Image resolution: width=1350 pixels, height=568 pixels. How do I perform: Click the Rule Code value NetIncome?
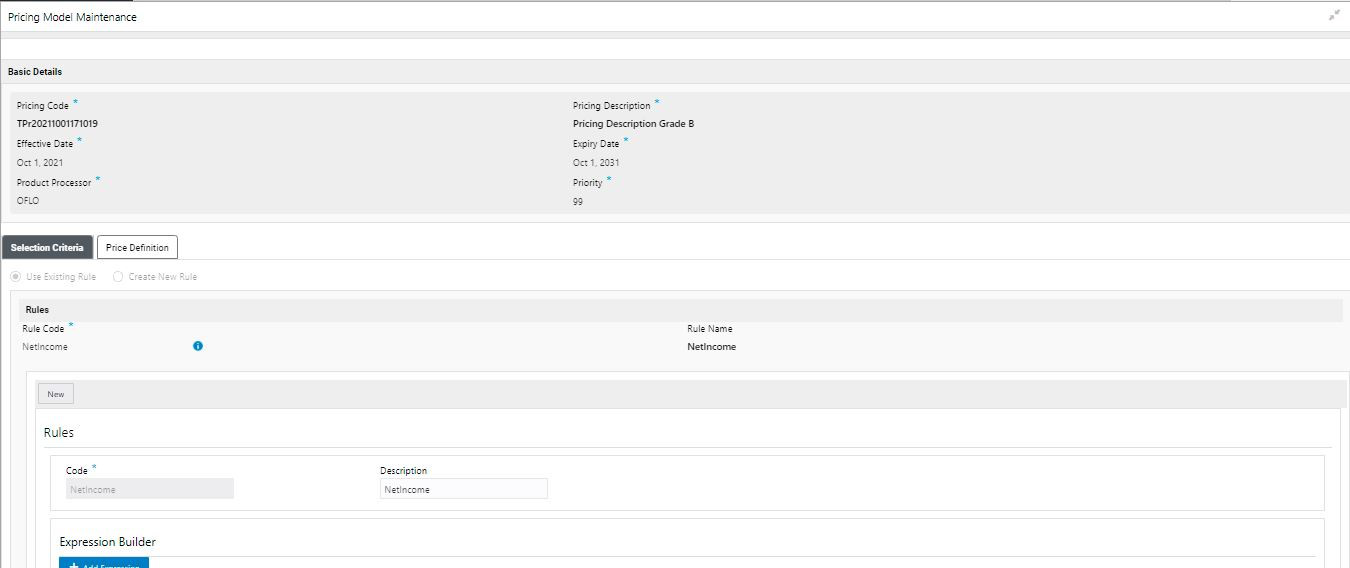coord(45,347)
